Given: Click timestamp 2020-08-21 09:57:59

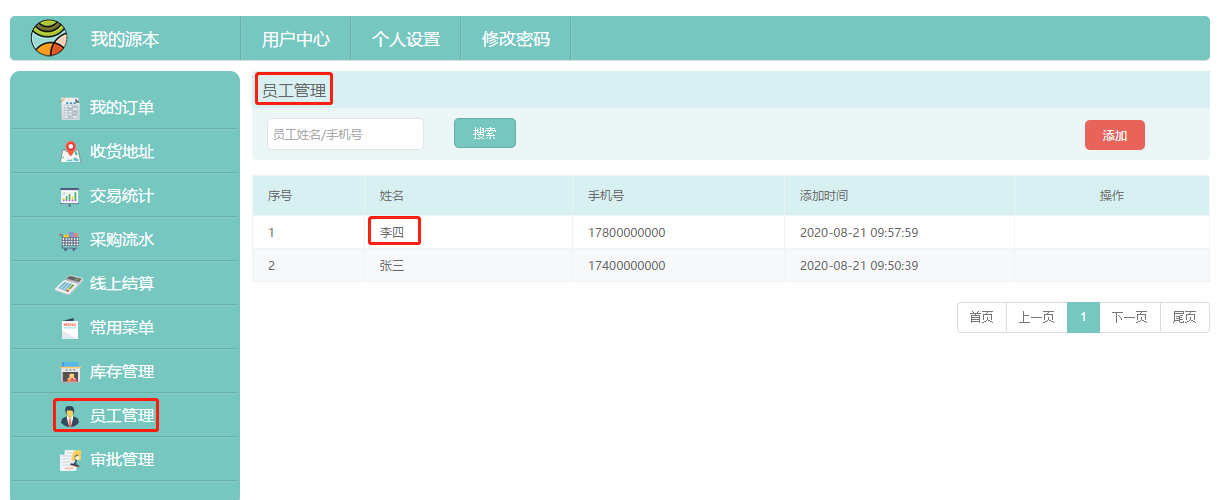Looking at the screenshot, I should point(859,232).
